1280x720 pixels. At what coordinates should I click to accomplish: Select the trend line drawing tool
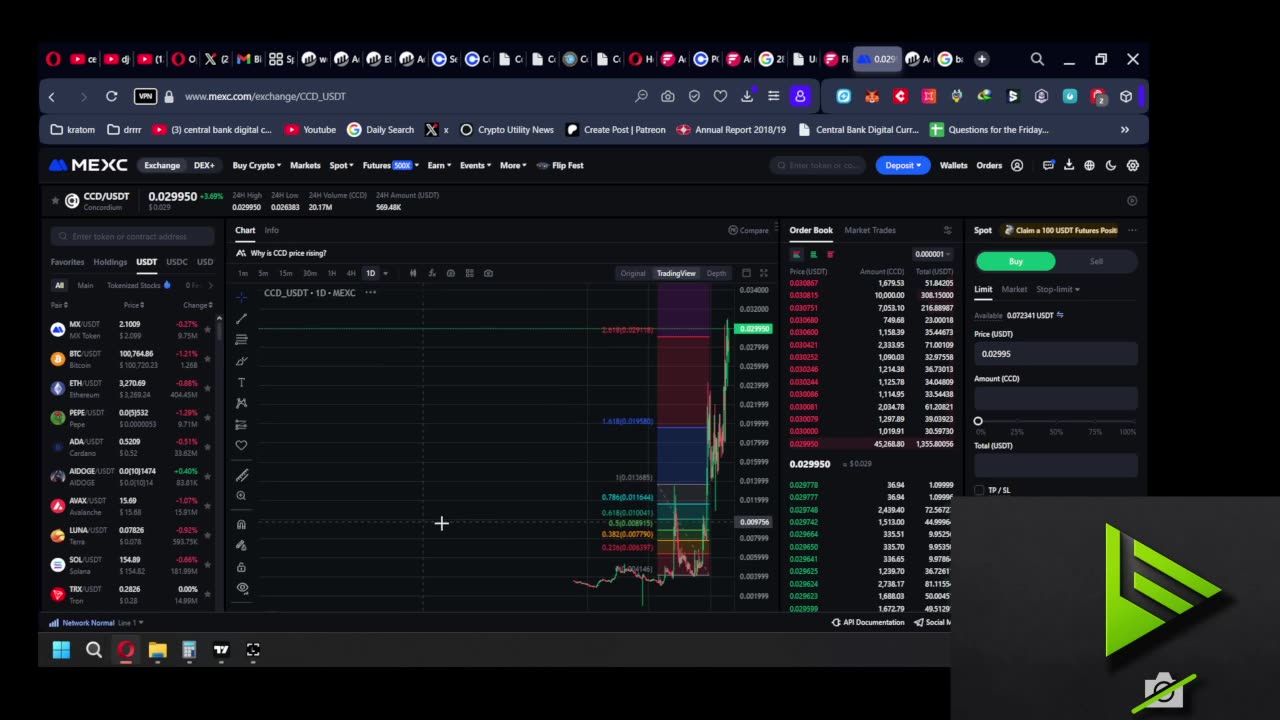click(241, 318)
